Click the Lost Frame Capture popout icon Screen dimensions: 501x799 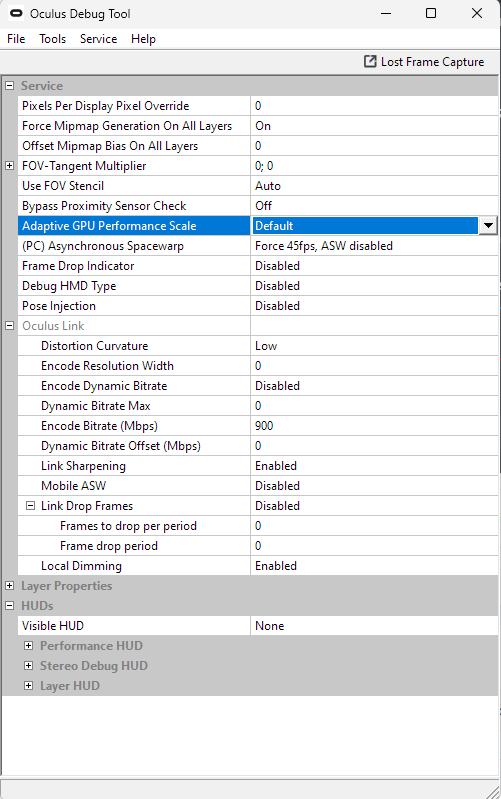click(x=370, y=62)
